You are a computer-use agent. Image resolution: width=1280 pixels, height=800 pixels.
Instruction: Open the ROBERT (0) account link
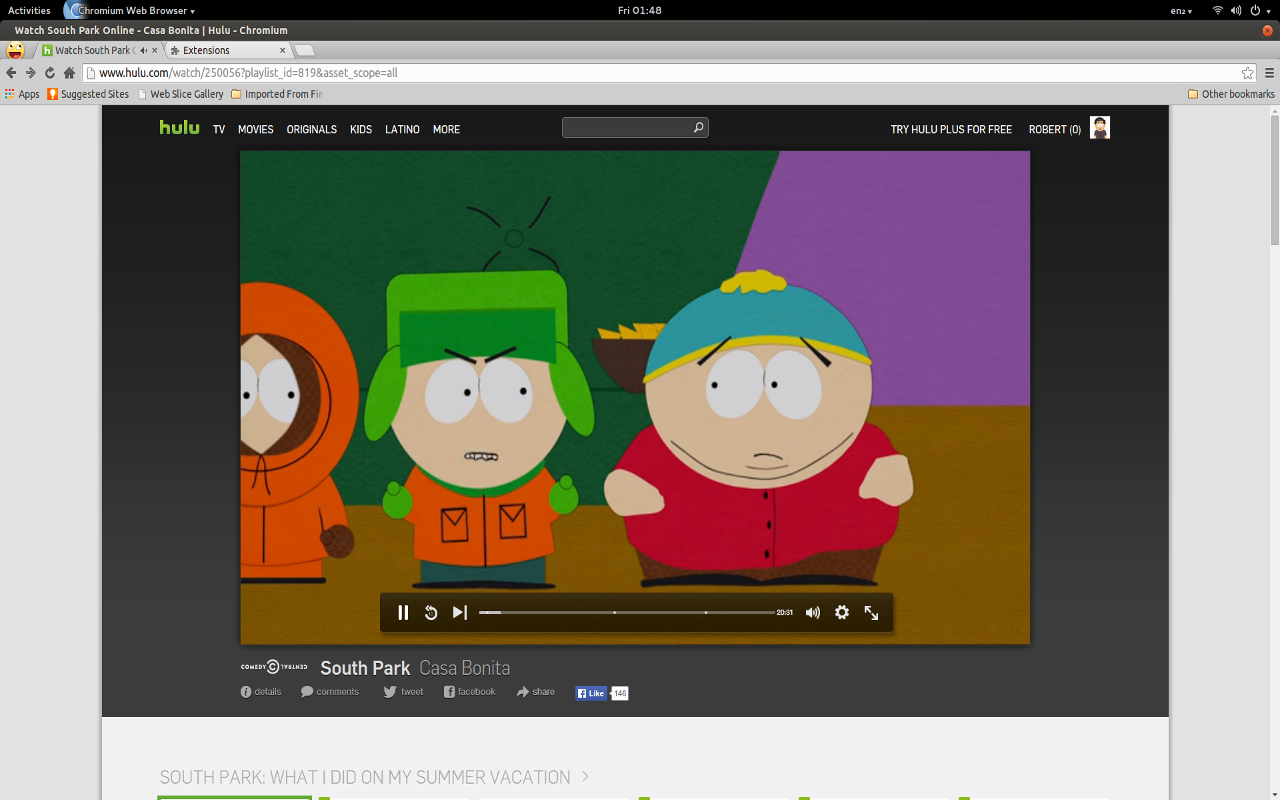(1055, 129)
